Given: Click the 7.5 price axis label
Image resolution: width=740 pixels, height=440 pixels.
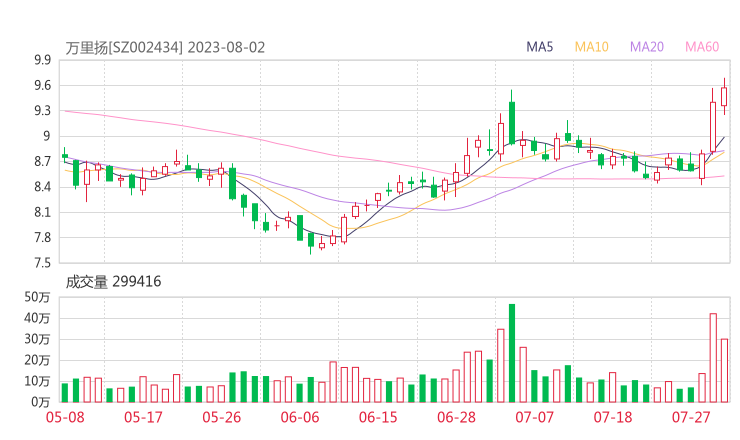Looking at the screenshot, I should 42,263.
